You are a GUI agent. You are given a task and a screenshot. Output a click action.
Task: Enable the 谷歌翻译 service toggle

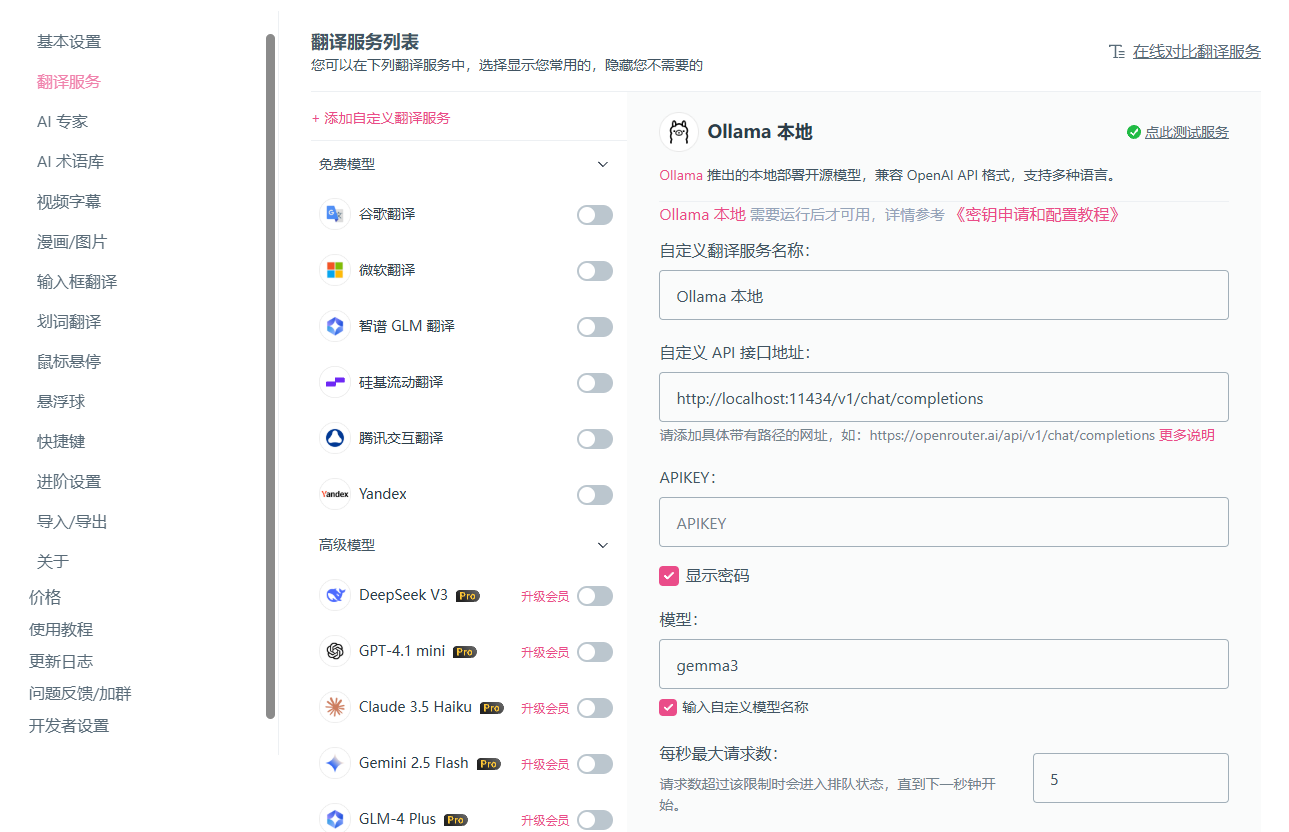[x=595, y=214]
